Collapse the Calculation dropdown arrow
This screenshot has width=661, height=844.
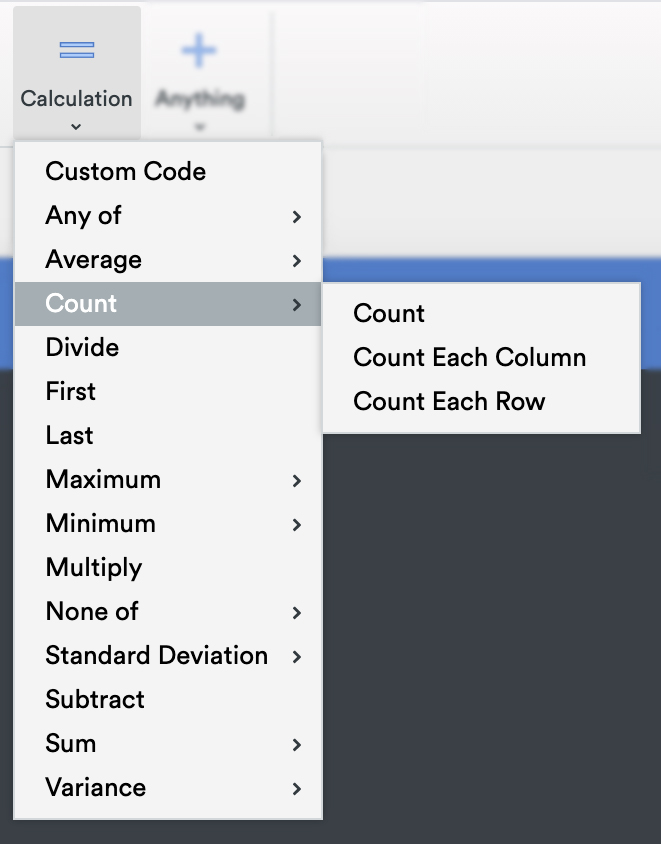pos(76,127)
